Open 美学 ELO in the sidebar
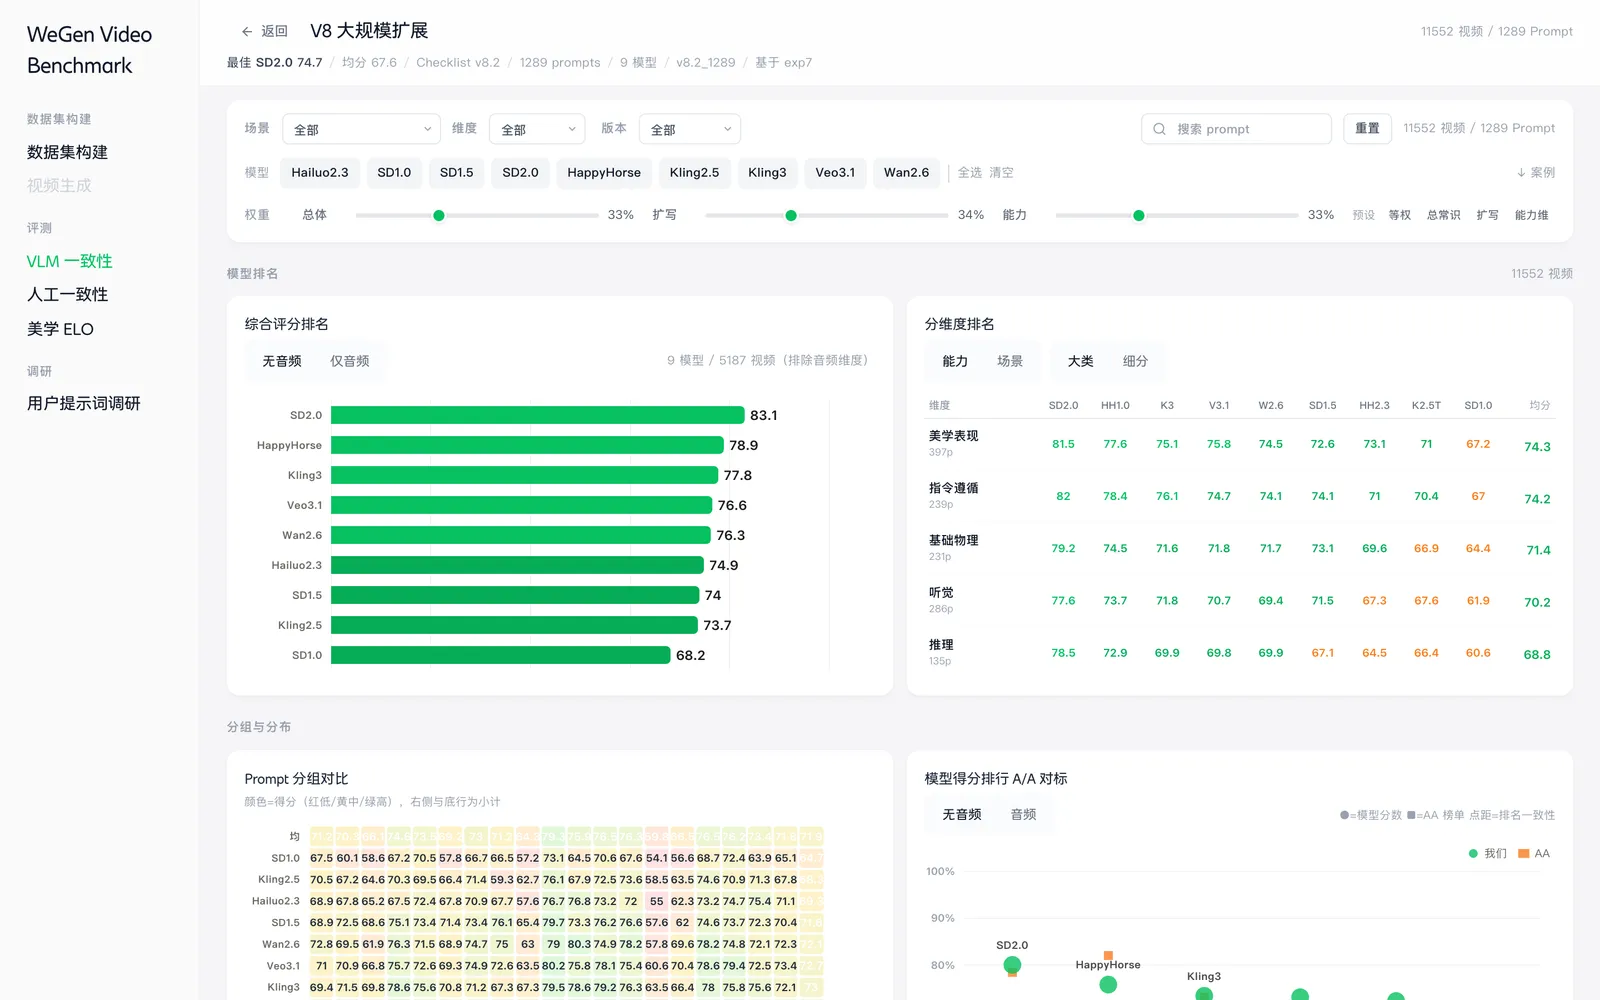The height and width of the screenshot is (1000, 1600). [60, 329]
